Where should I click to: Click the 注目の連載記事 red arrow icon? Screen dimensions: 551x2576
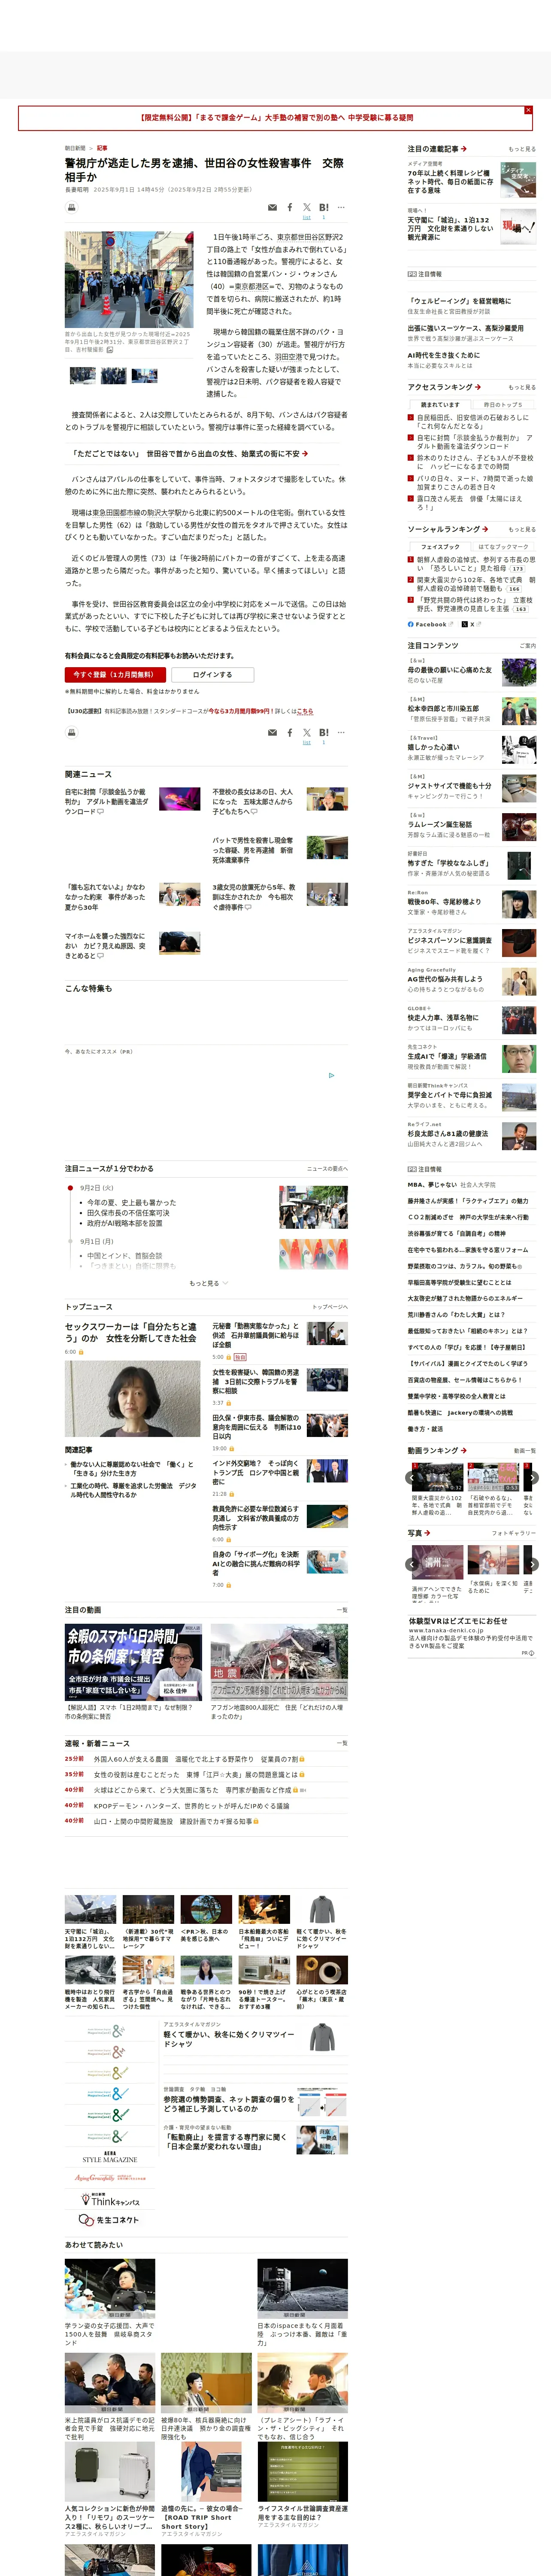pyautogui.click(x=464, y=149)
